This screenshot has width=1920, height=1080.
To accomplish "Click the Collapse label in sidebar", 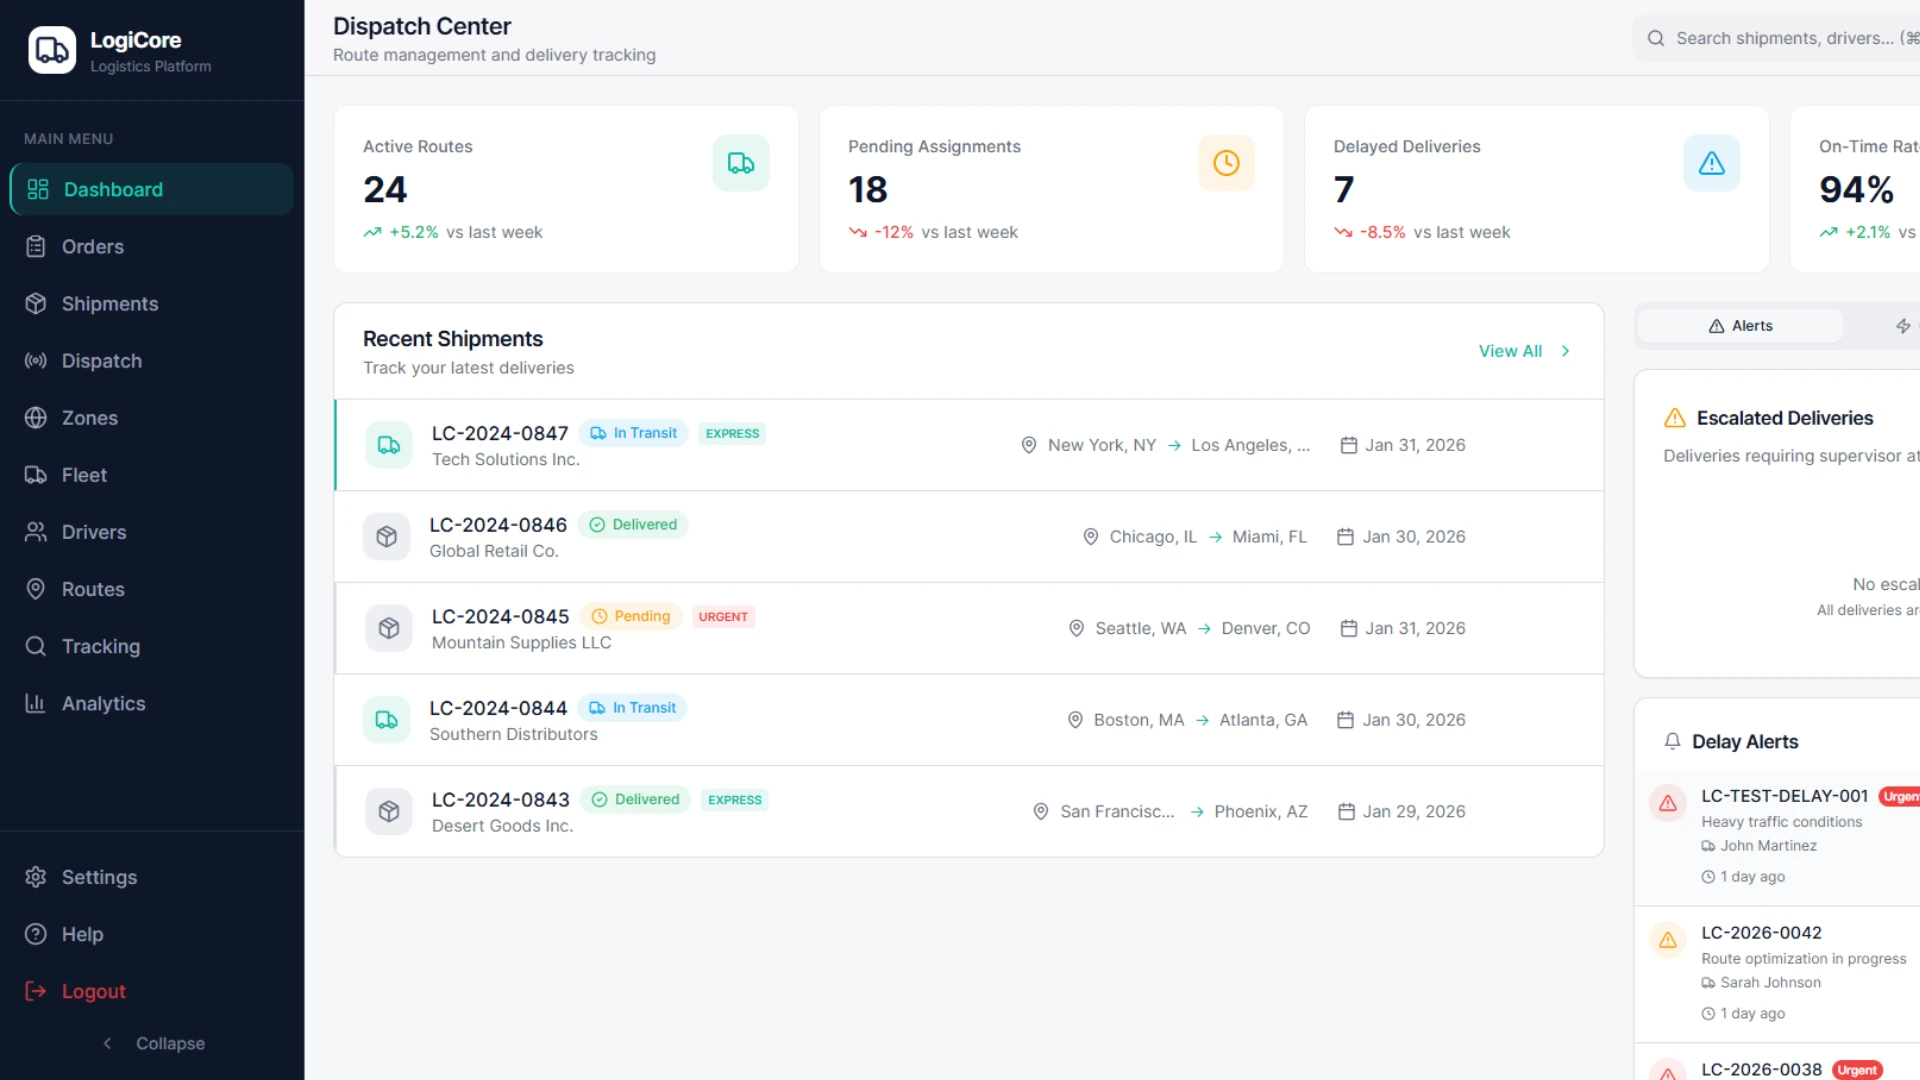I will click(x=170, y=1043).
